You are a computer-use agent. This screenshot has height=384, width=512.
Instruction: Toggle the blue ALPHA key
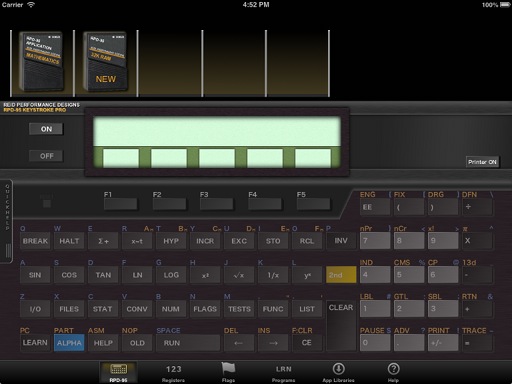69,343
